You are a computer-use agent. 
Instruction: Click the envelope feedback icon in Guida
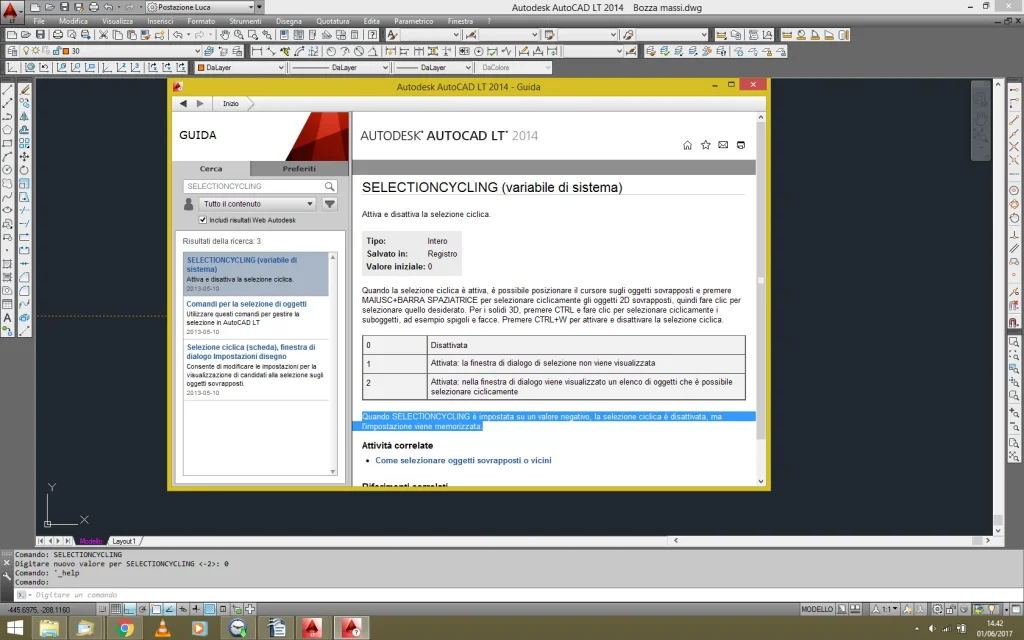click(723, 145)
